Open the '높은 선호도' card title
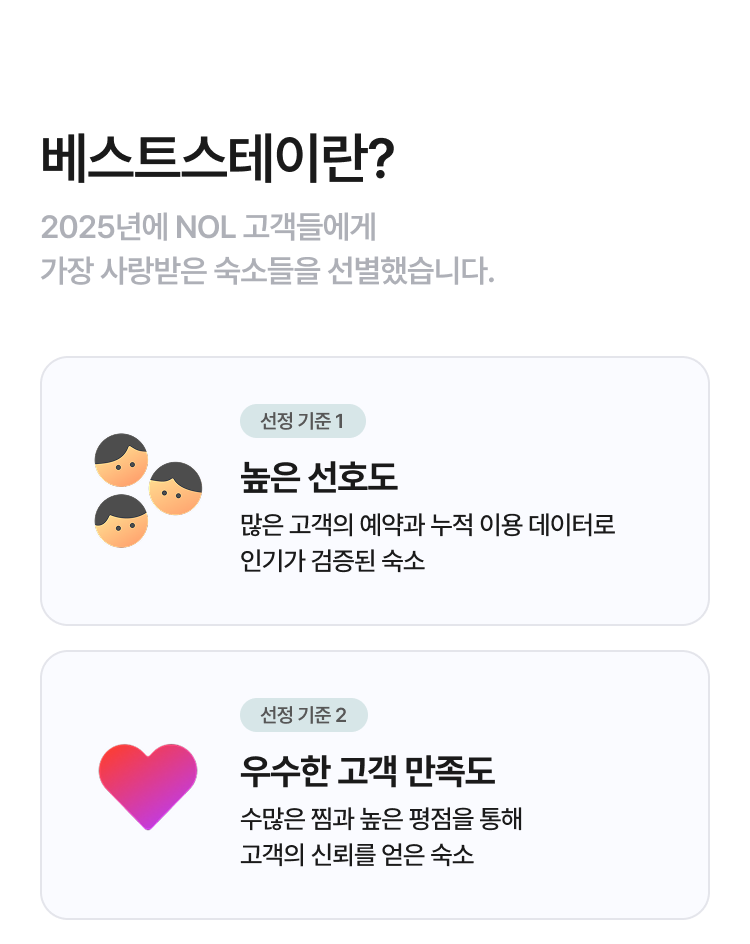The height and width of the screenshot is (944, 750). pyautogui.click(x=319, y=477)
